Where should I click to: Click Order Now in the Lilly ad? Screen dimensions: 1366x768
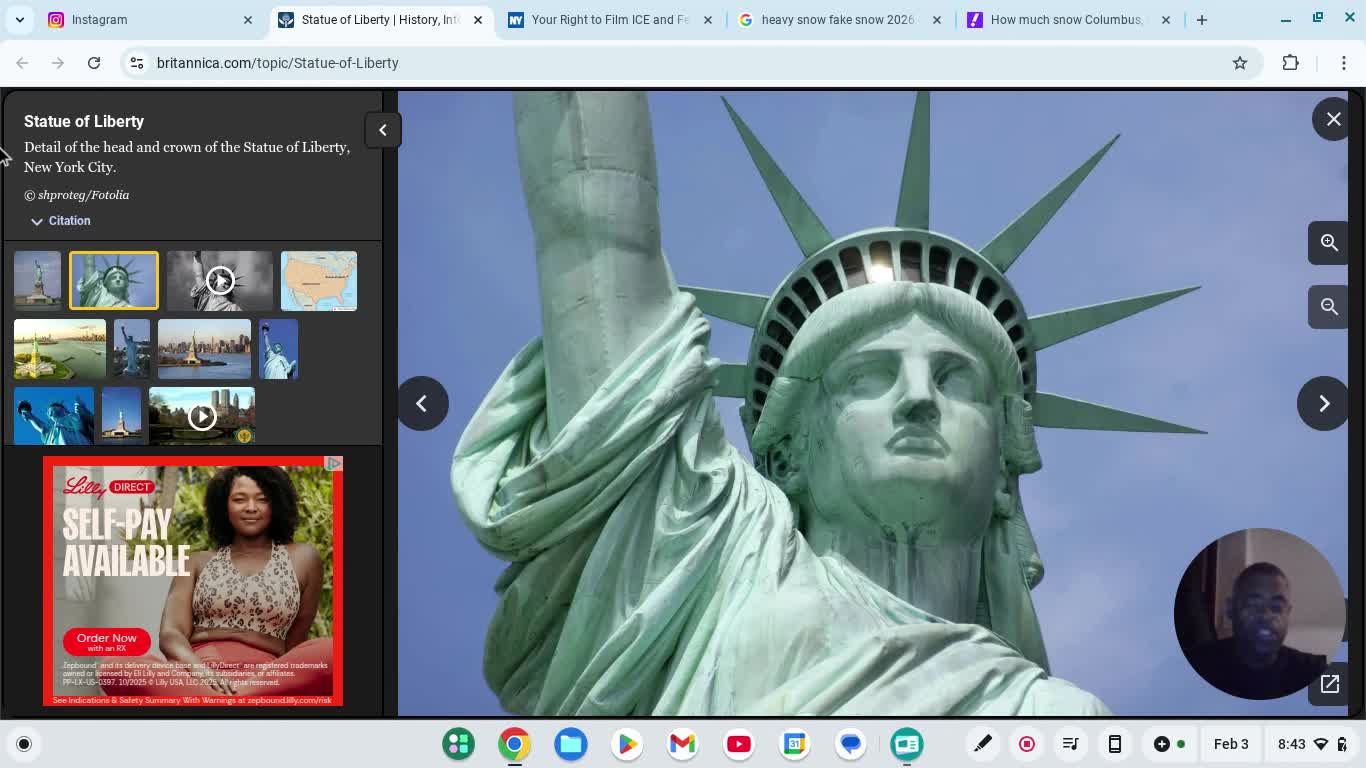[107, 641]
